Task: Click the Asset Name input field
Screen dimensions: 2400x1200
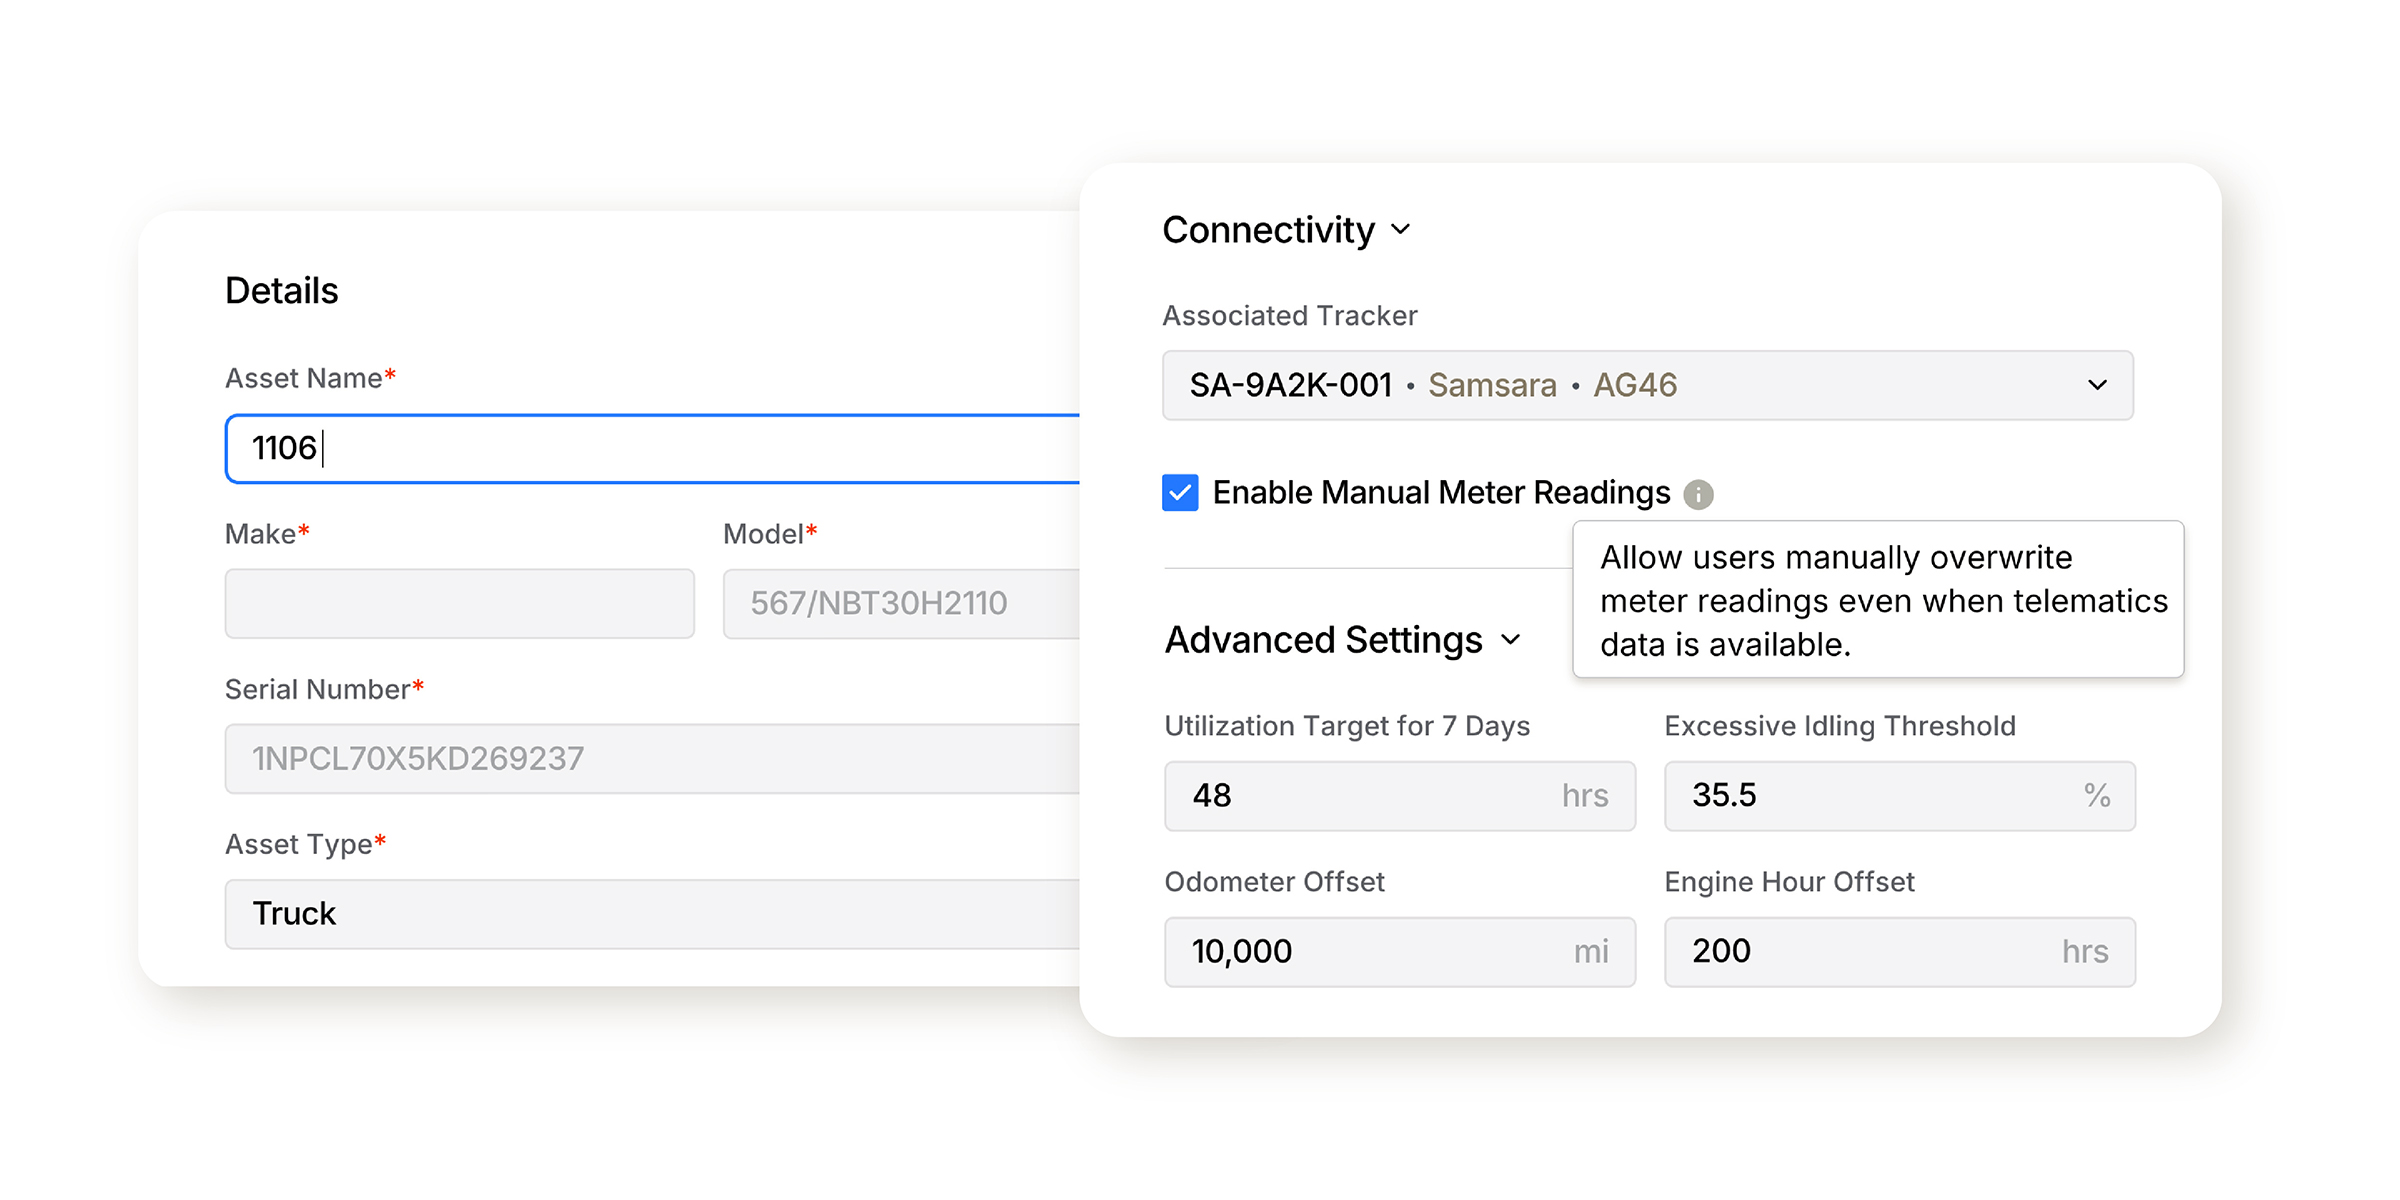Action: coord(650,449)
